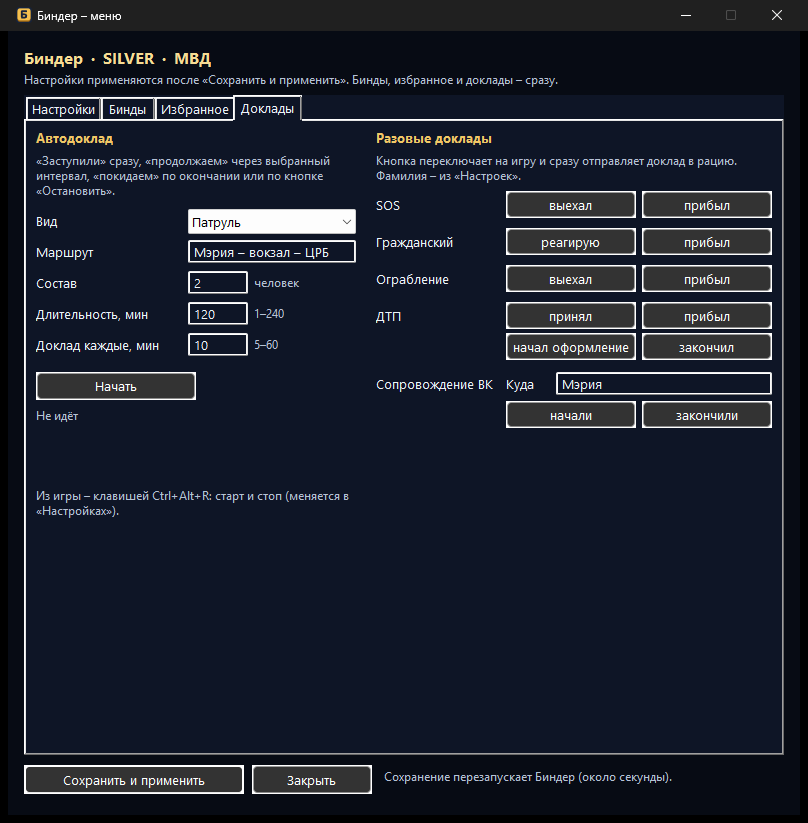Click выехал for Ограбление
Screen dimensions: 808x823
point(571,279)
